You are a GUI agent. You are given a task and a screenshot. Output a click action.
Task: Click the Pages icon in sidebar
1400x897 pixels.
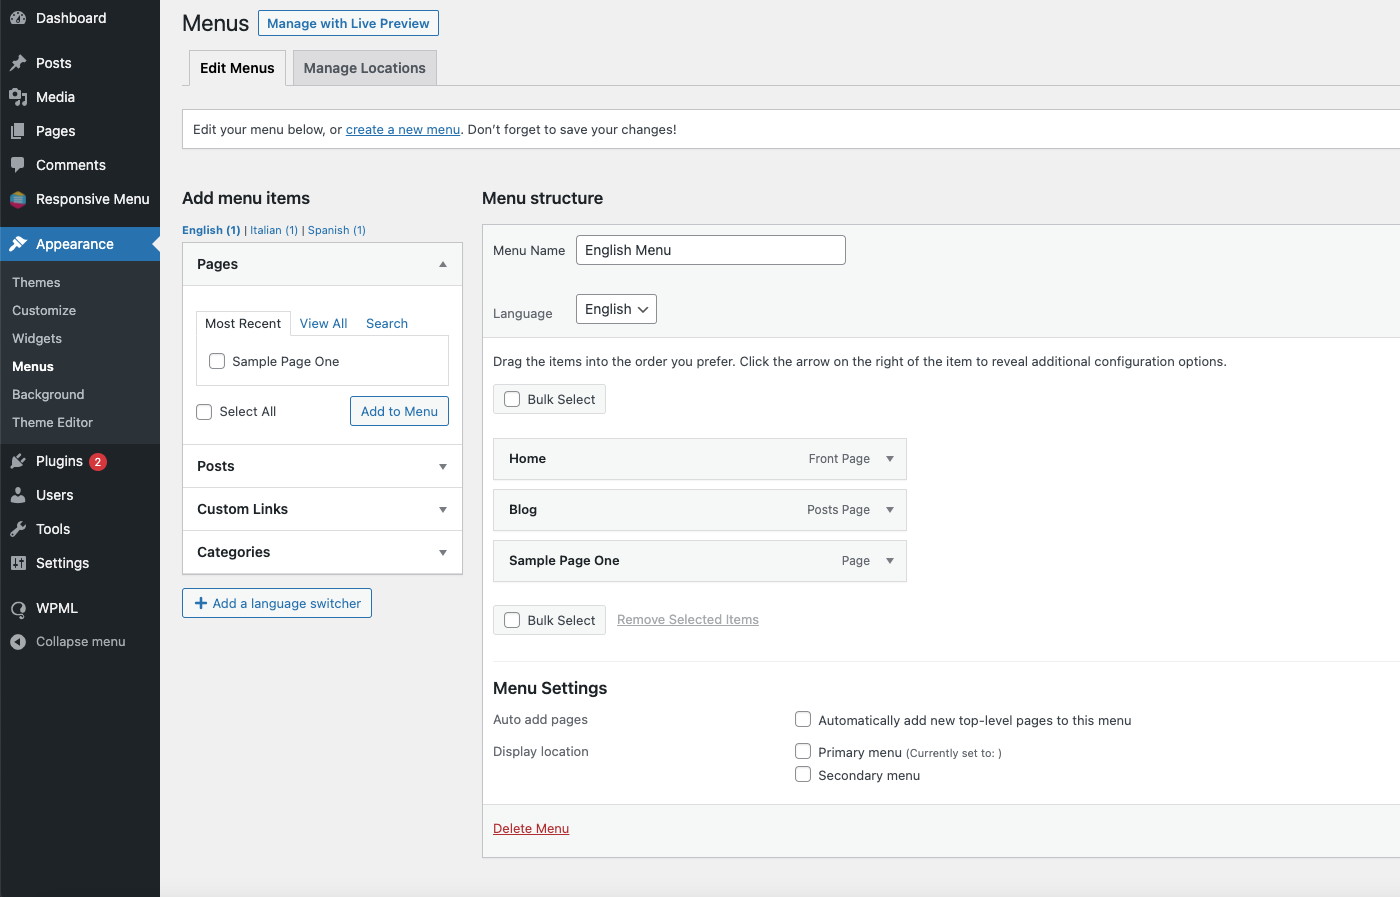point(18,131)
